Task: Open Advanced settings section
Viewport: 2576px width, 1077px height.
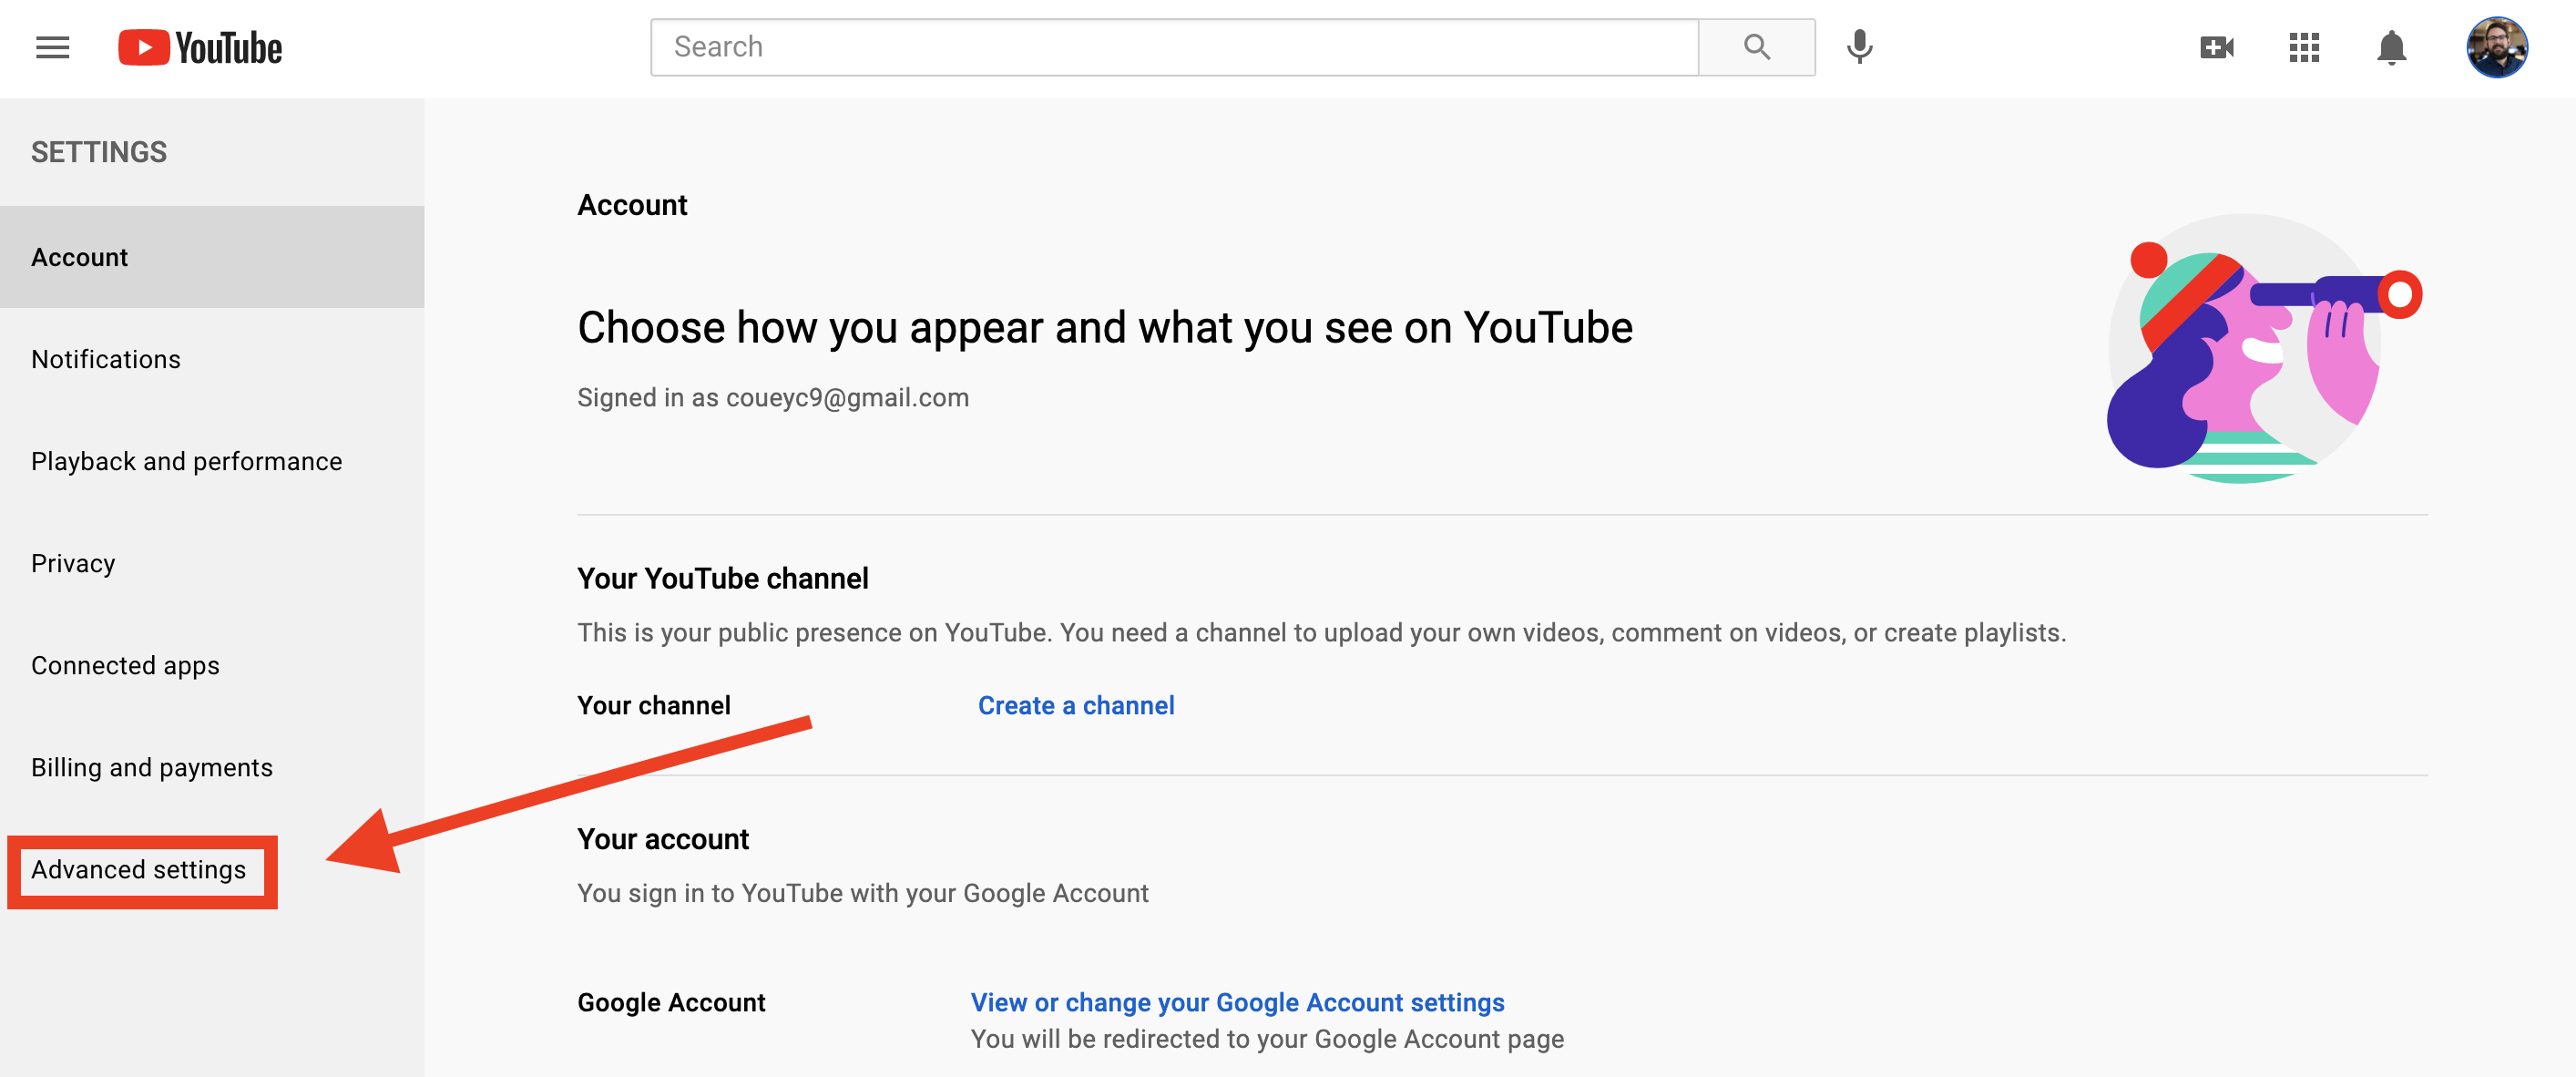Action: click(138, 868)
